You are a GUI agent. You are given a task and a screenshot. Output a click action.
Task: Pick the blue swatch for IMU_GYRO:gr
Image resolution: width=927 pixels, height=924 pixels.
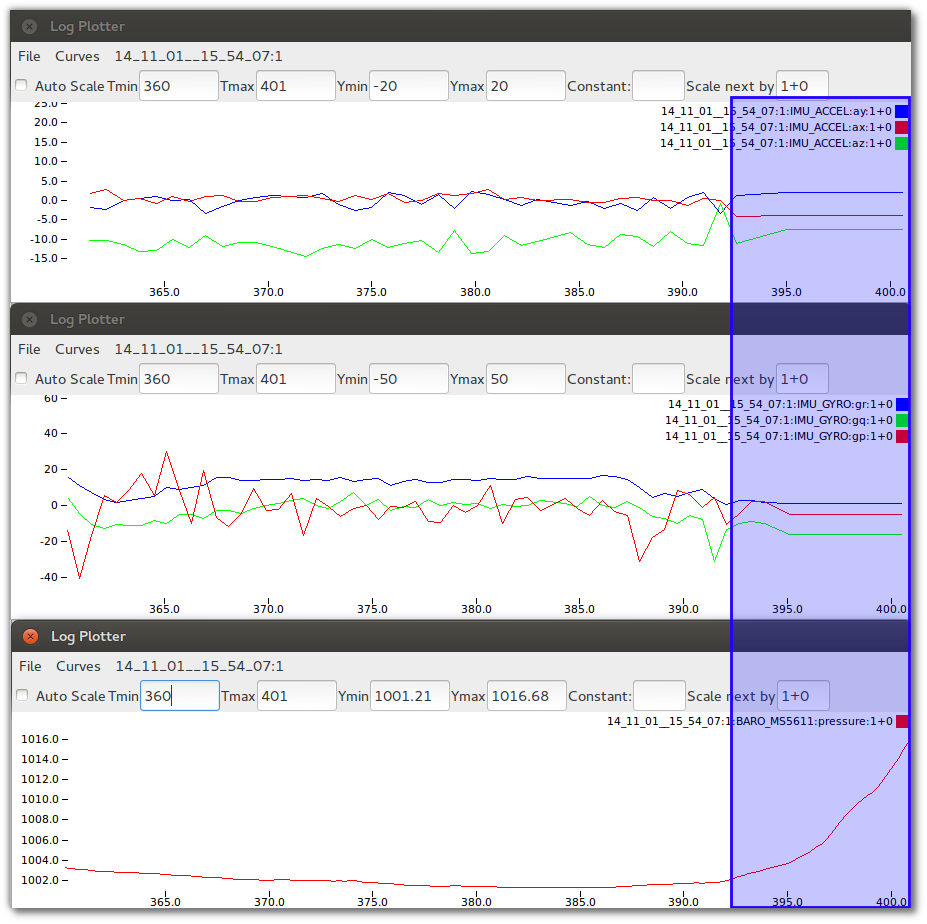pyautogui.click(x=902, y=404)
